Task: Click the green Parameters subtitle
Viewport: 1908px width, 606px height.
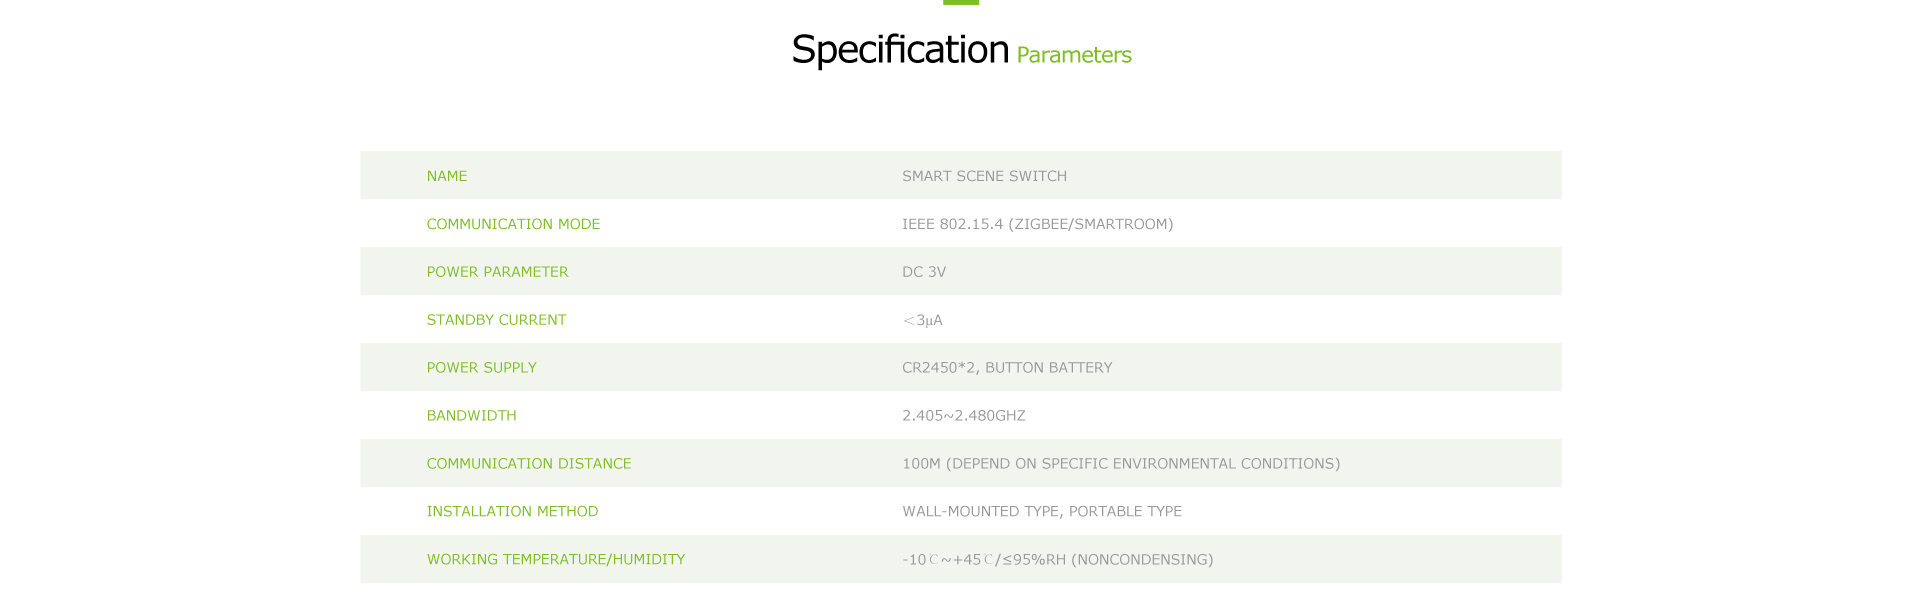Action: [1074, 55]
